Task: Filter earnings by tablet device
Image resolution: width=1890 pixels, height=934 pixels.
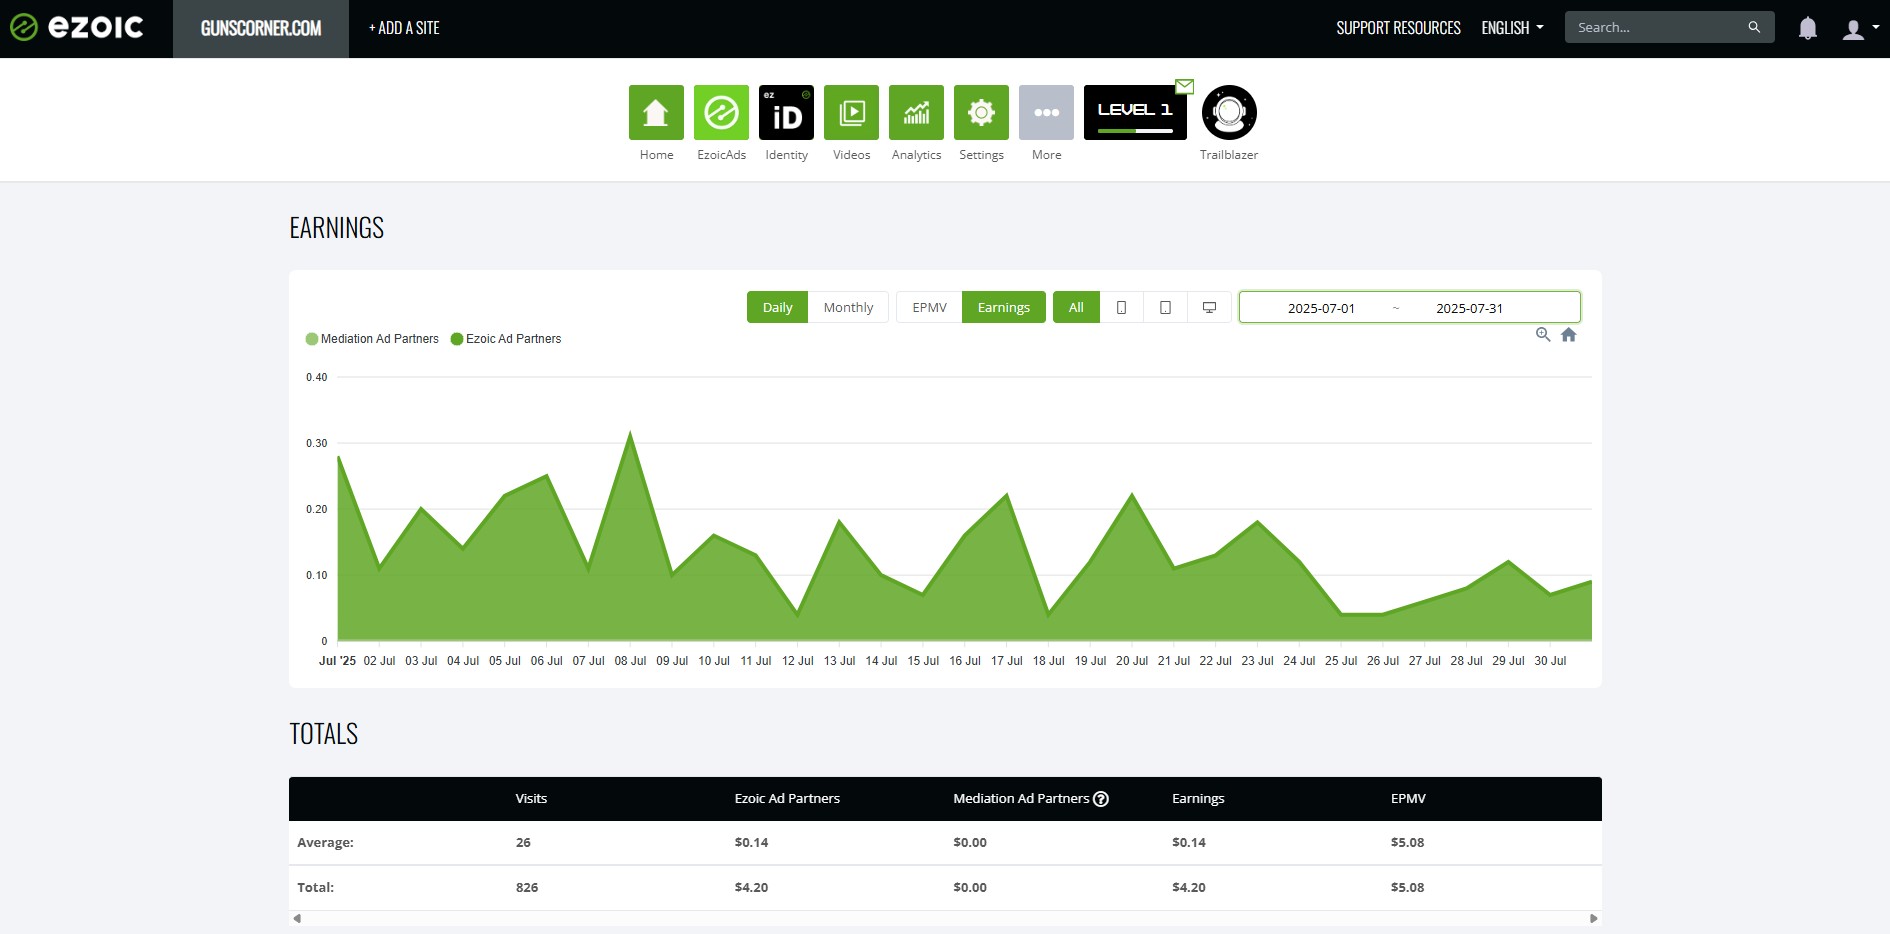Action: pyautogui.click(x=1166, y=307)
